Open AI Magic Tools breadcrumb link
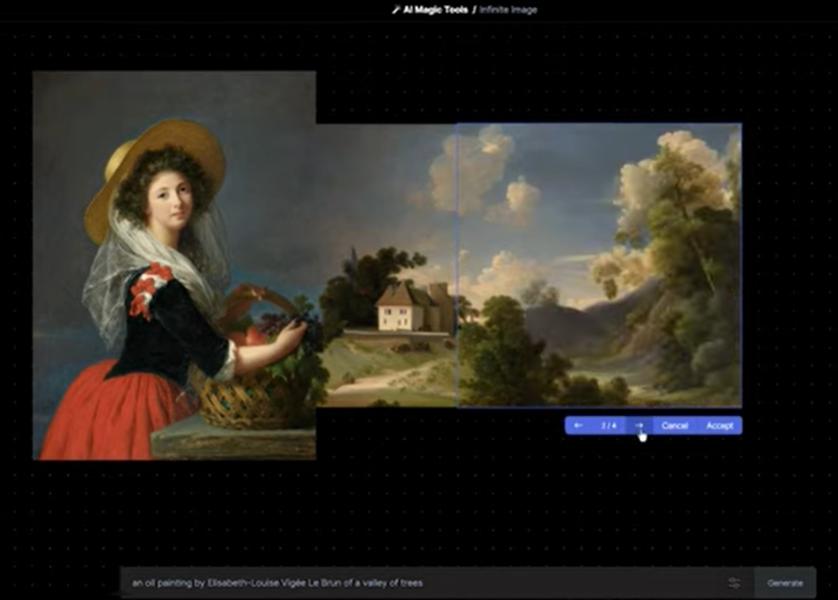This screenshot has width=838, height=600. [x=436, y=10]
